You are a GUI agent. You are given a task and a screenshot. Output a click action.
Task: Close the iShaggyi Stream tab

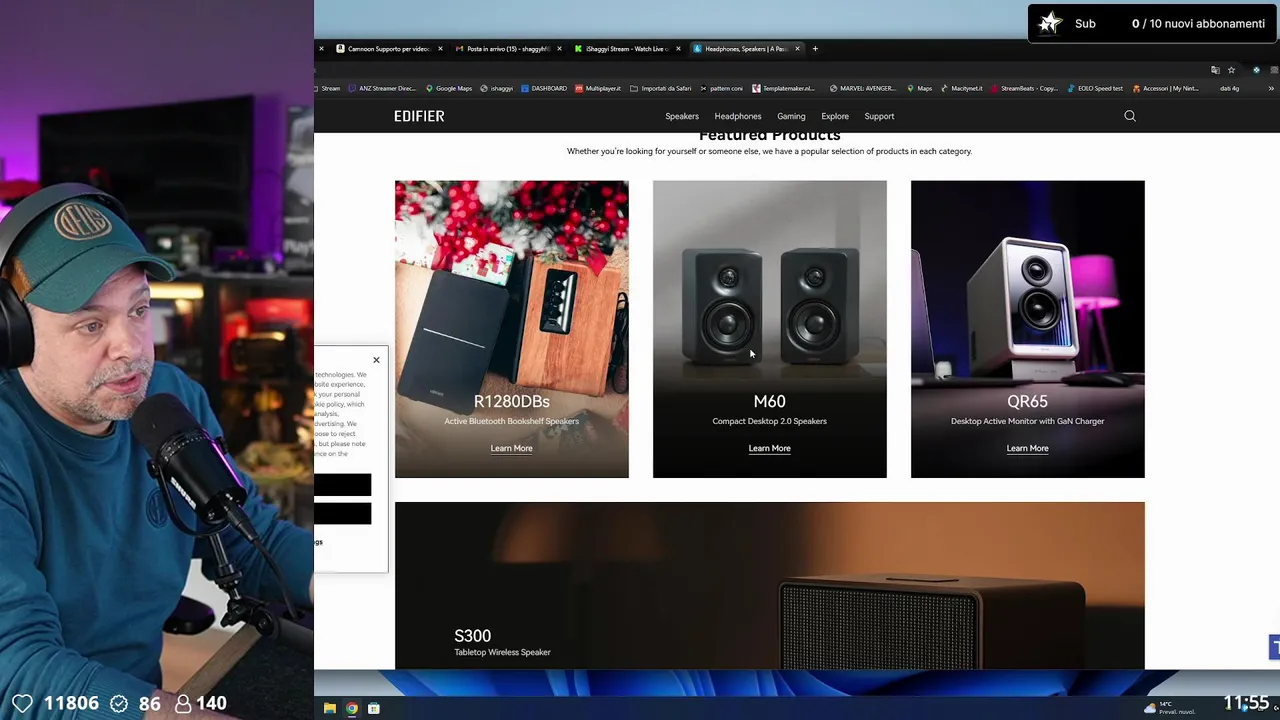[x=678, y=49]
